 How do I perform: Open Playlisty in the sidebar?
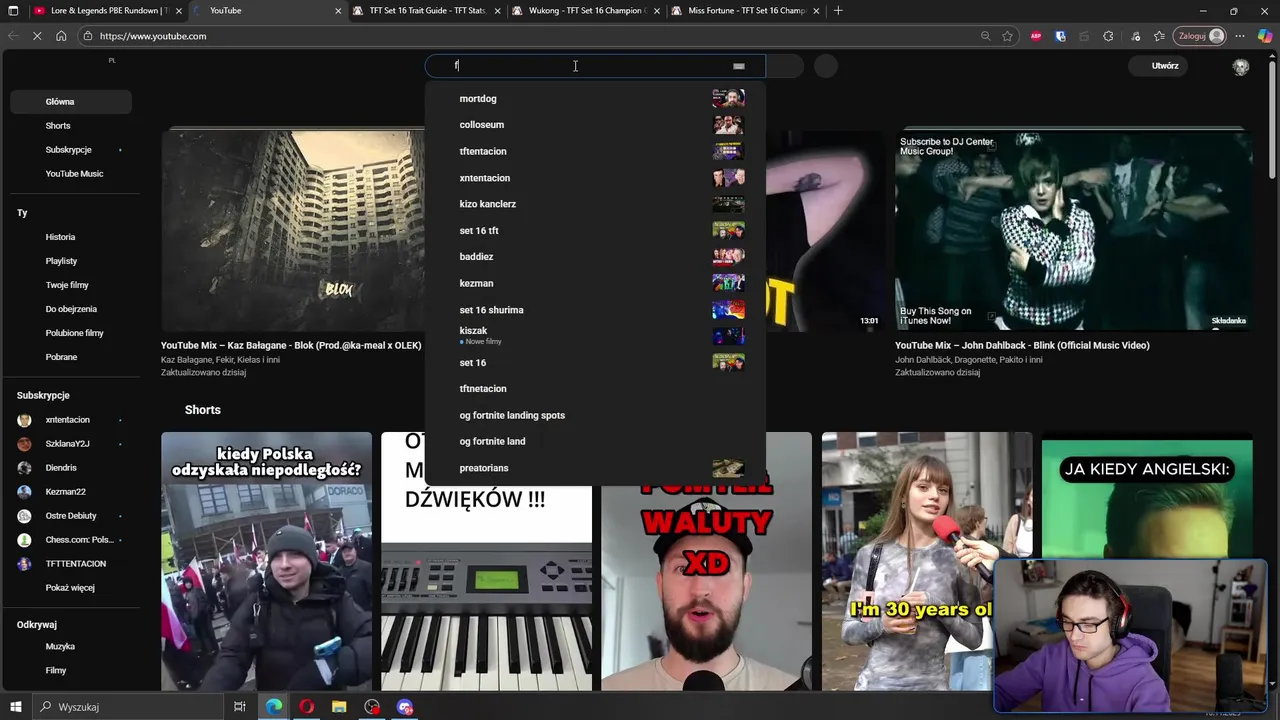[x=70, y=261]
